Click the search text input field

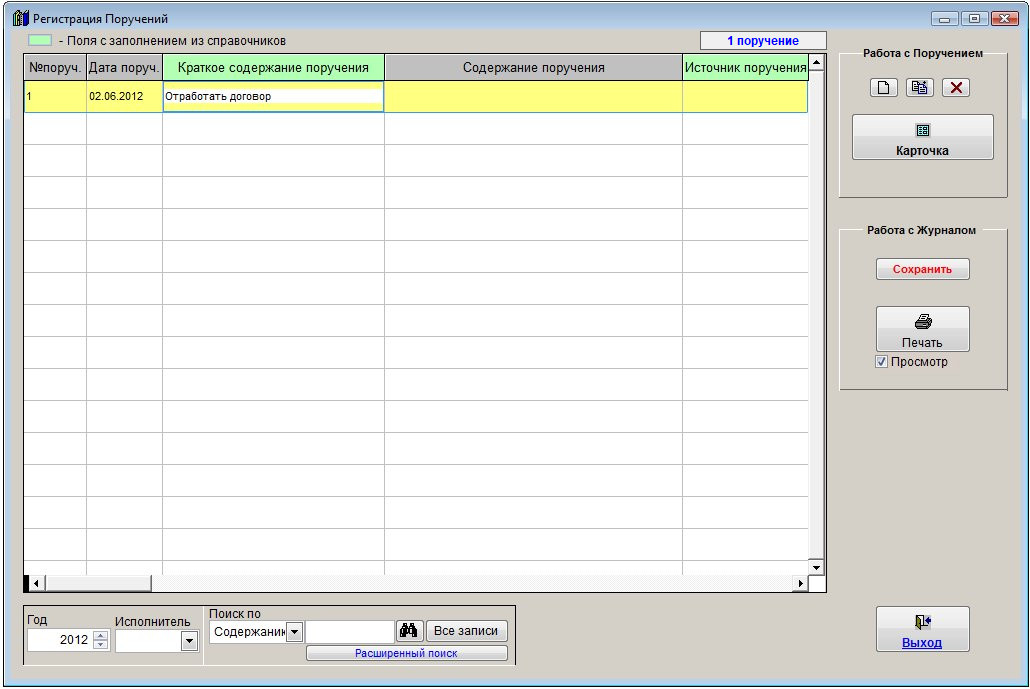(349, 632)
